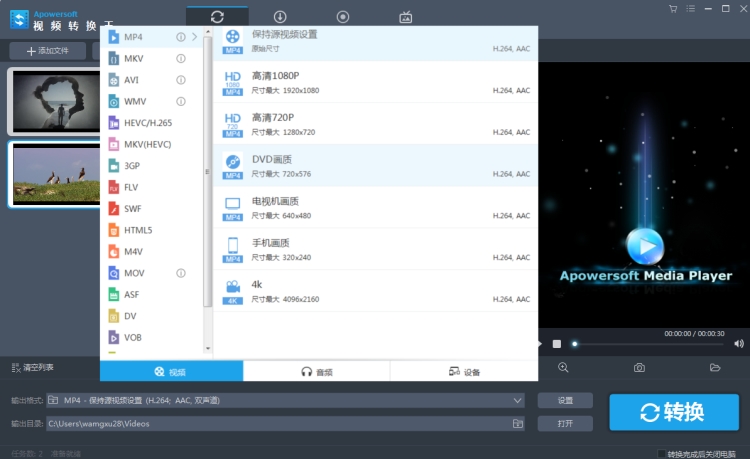Click the info icon next to MKV
The image size is (750, 459).
[181, 58]
